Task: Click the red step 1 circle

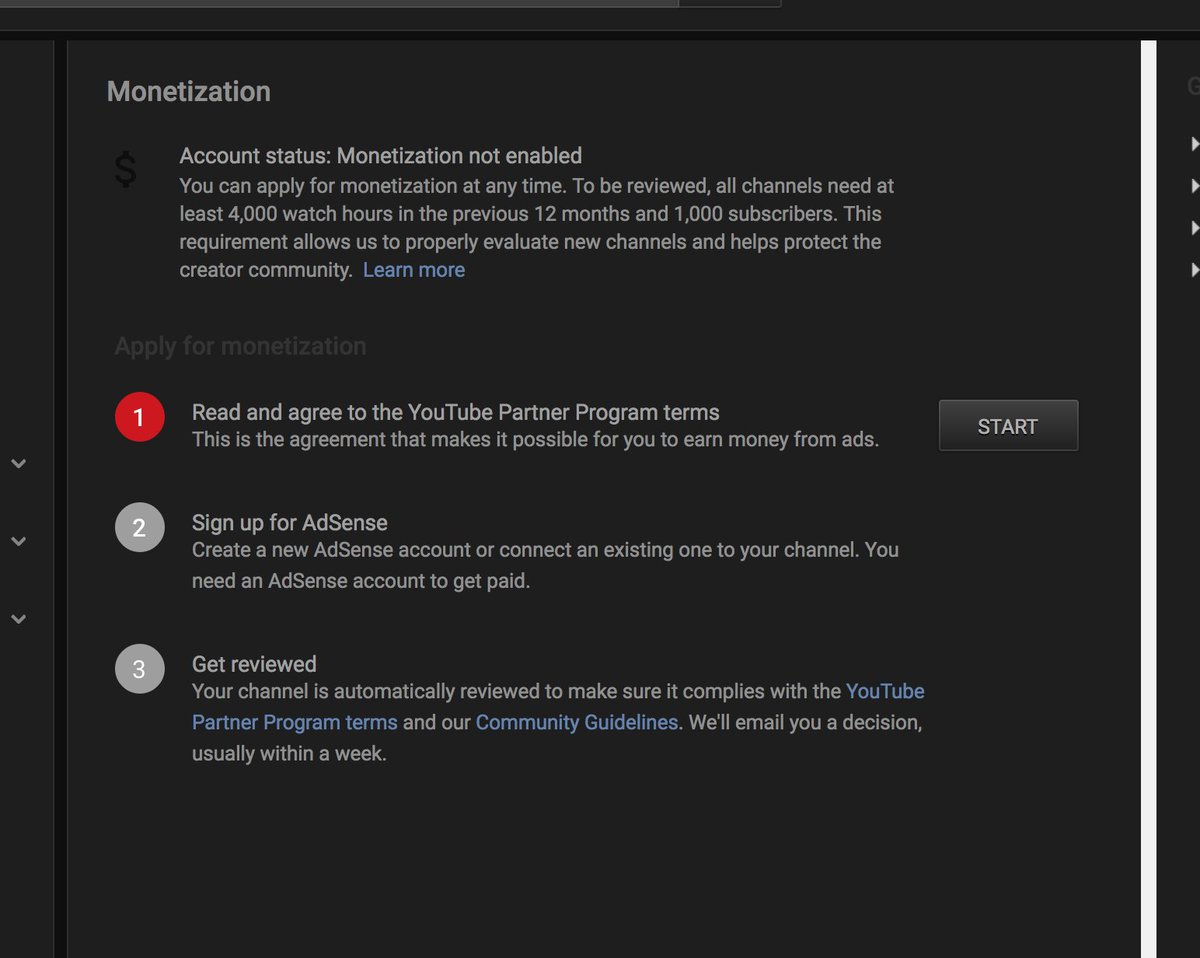Action: point(139,417)
